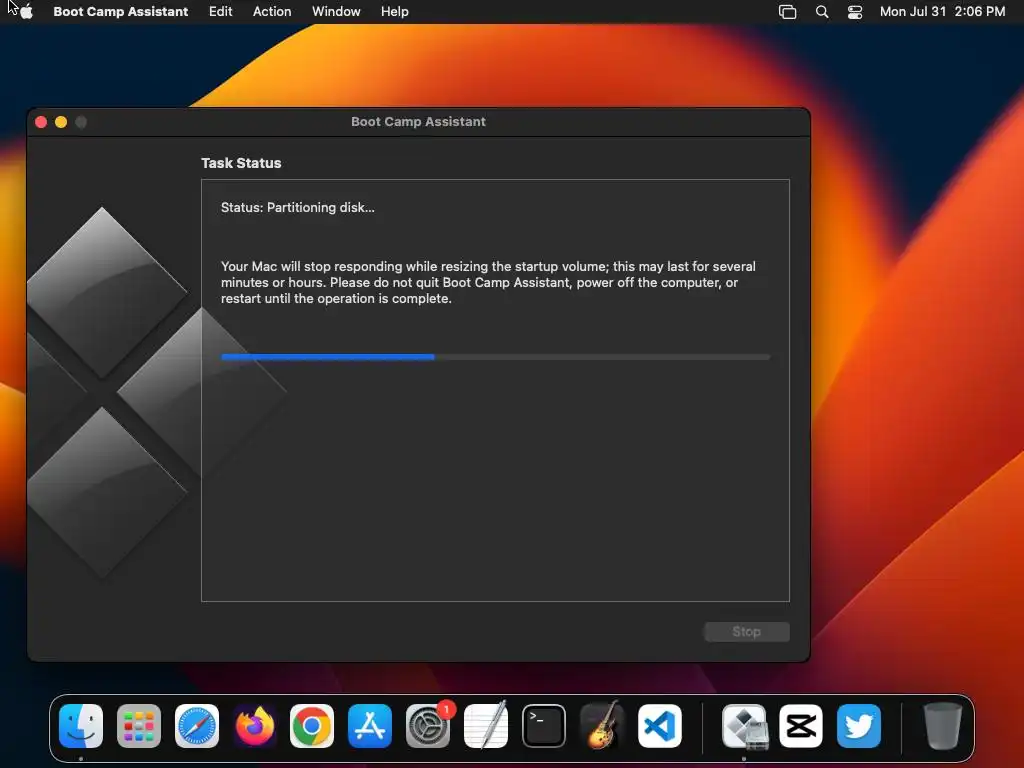Launch Firefox from the dock
1024x768 pixels.
click(255, 726)
